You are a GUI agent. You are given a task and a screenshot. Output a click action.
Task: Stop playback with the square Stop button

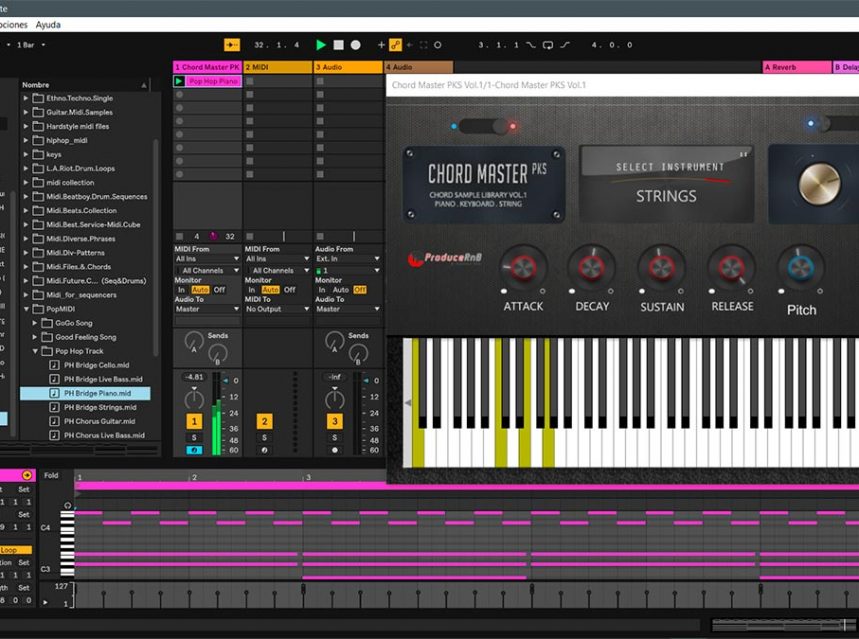[339, 45]
